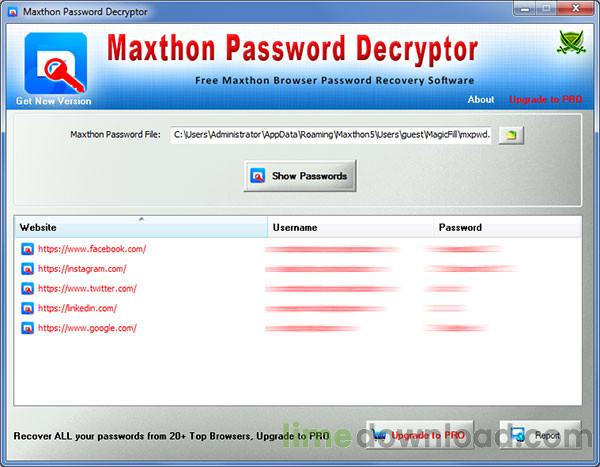Click the Maxthon Password File path field

tap(331, 135)
